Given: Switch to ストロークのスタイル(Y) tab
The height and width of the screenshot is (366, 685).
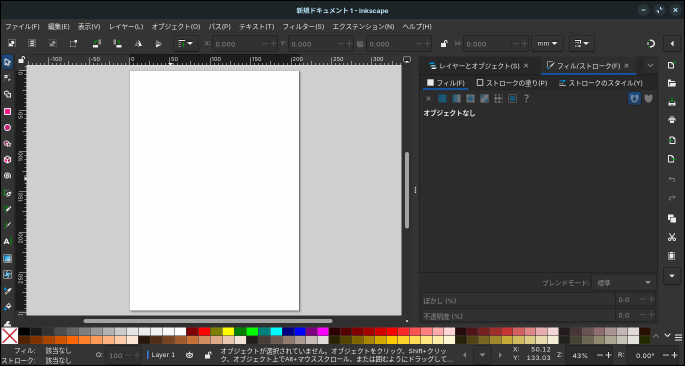Looking at the screenshot, I should click(x=600, y=83).
